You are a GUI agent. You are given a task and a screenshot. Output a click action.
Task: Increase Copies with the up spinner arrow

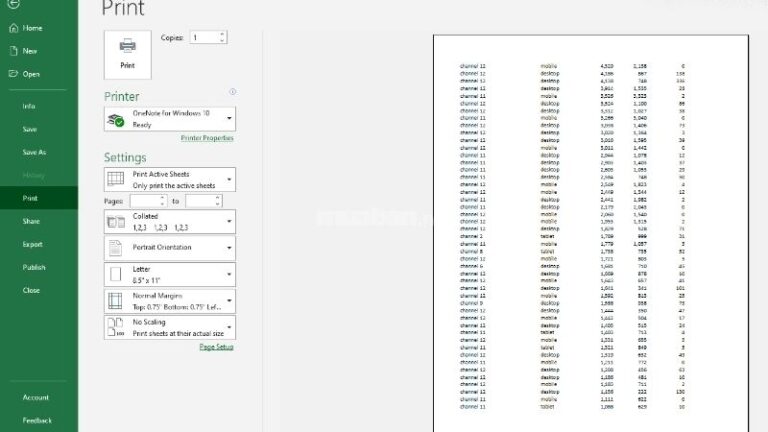click(222, 34)
